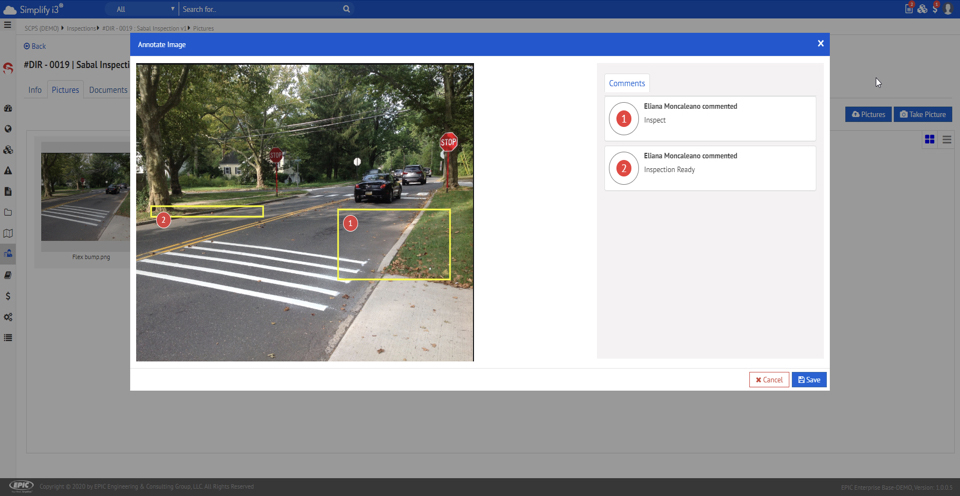The height and width of the screenshot is (496, 960).
Task: Click the Save button in Annotate Image dialog
Action: [809, 380]
